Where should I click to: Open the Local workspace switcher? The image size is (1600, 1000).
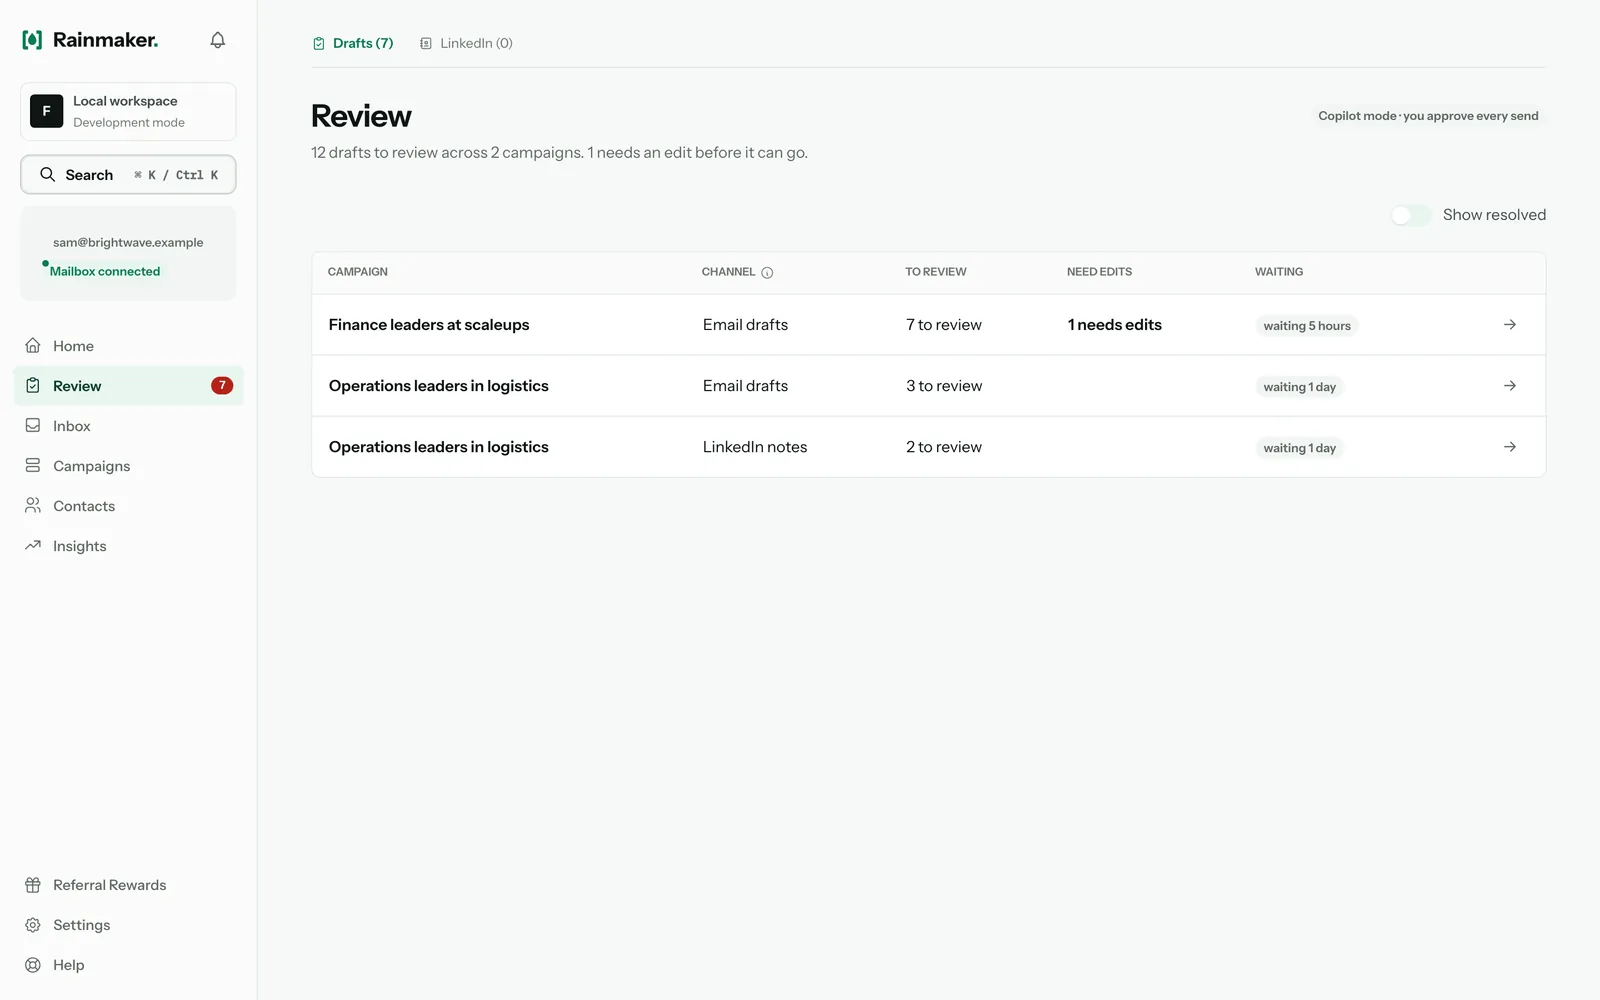pyautogui.click(x=128, y=111)
